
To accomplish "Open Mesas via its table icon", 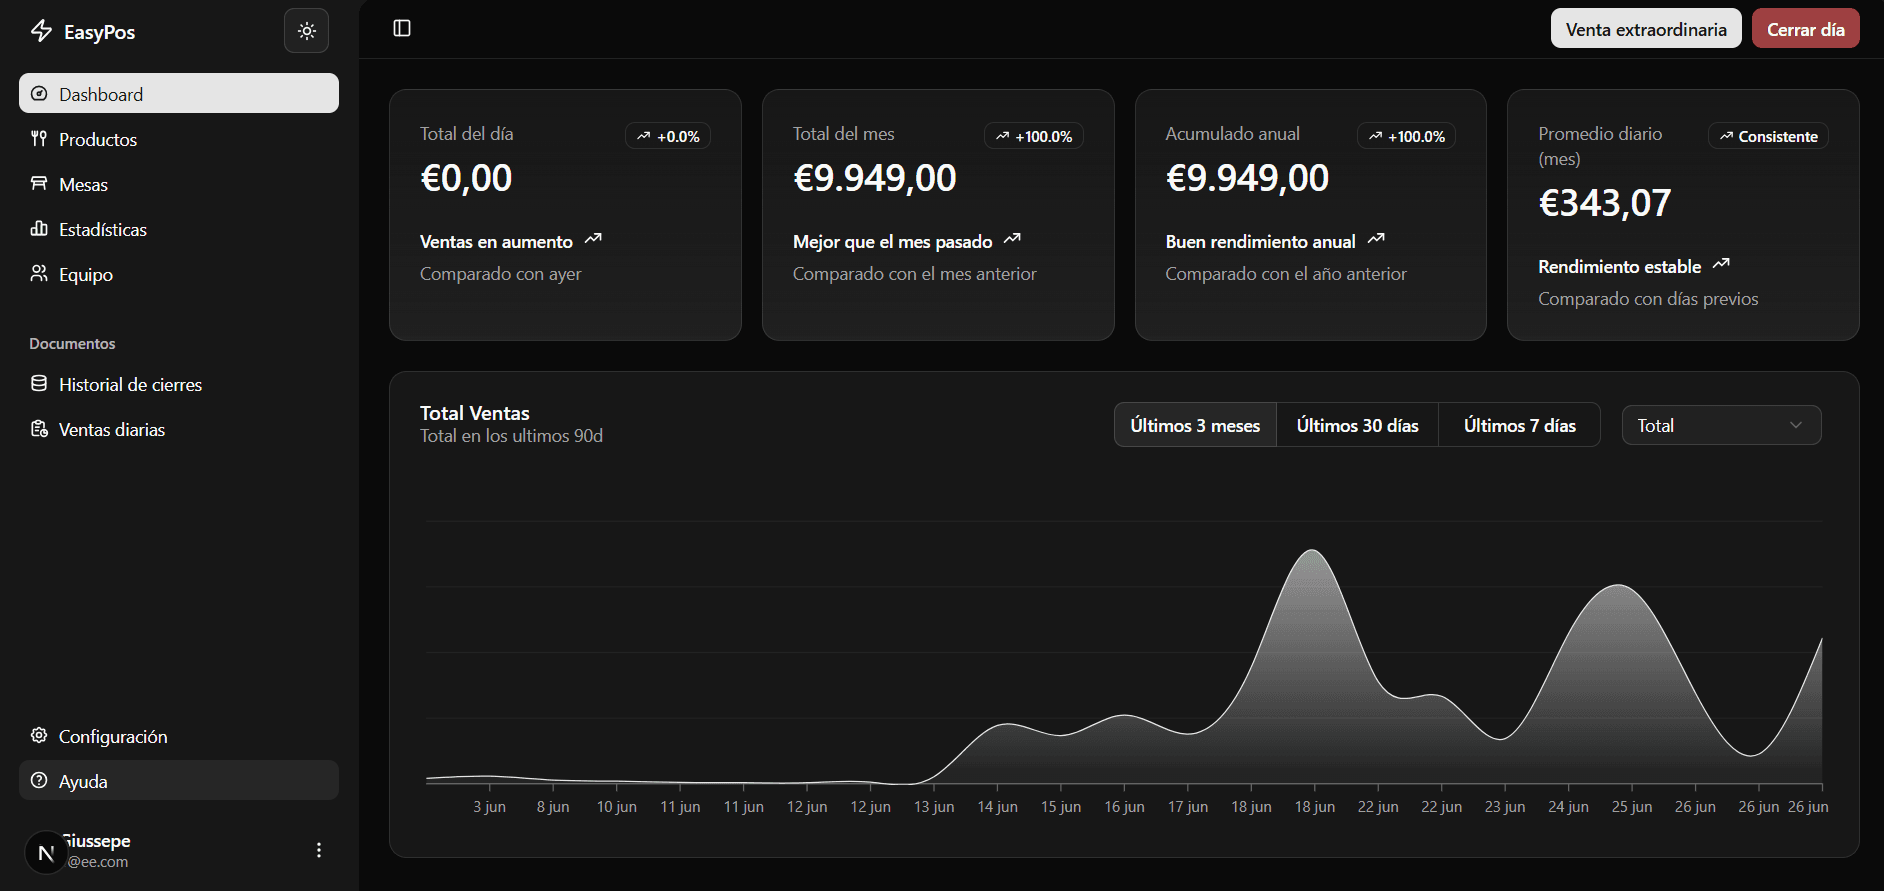I will coord(39,184).
